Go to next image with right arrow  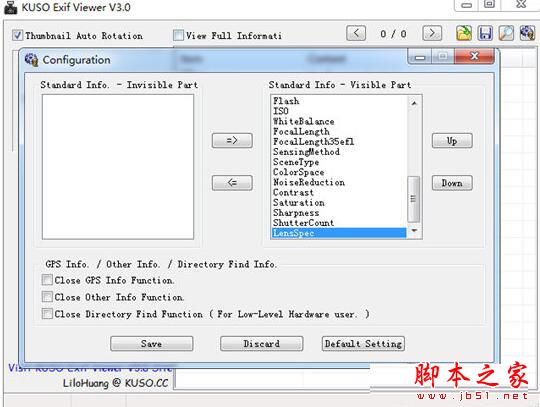(x=432, y=33)
